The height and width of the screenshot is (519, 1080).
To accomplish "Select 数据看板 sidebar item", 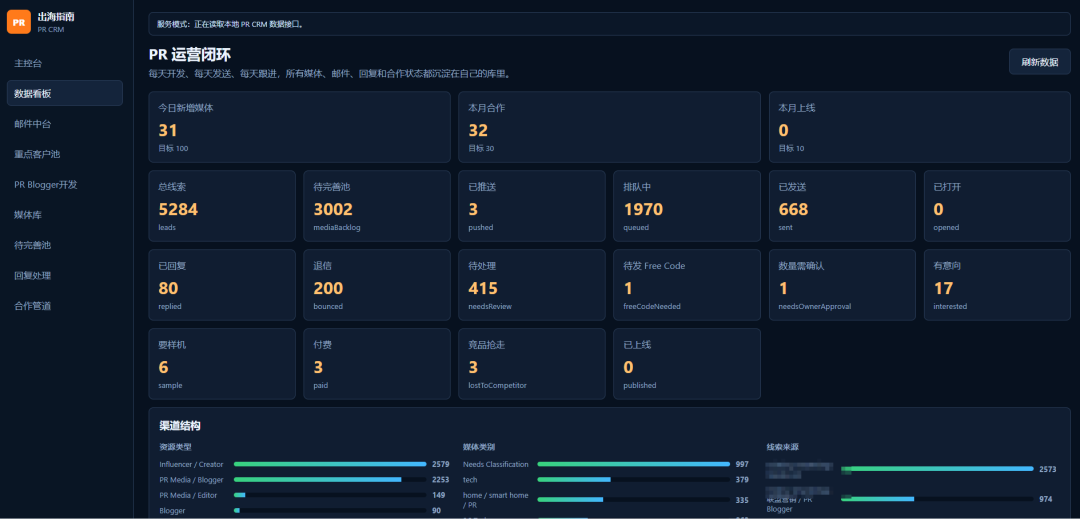I will tap(65, 94).
